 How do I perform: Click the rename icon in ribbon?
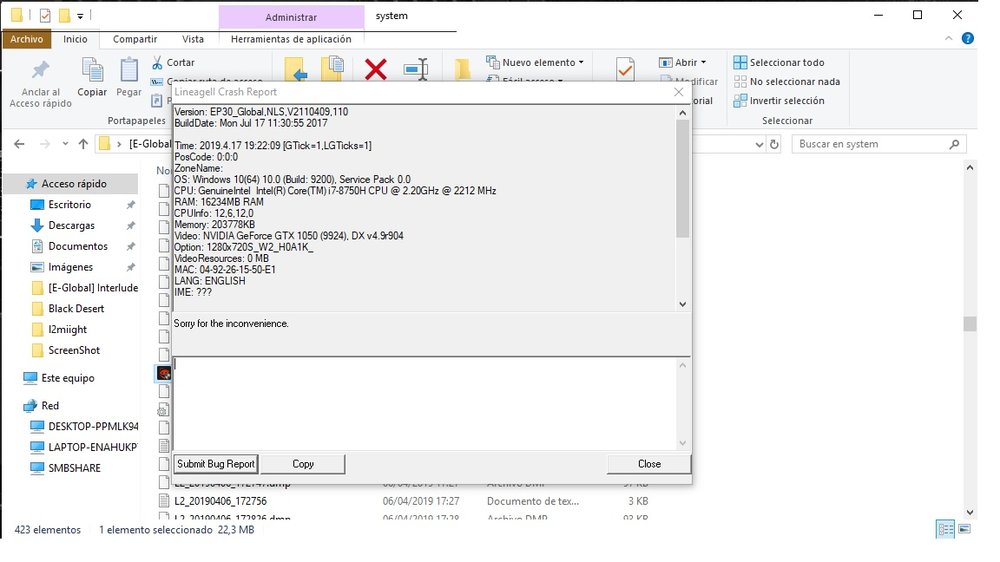[x=416, y=69]
